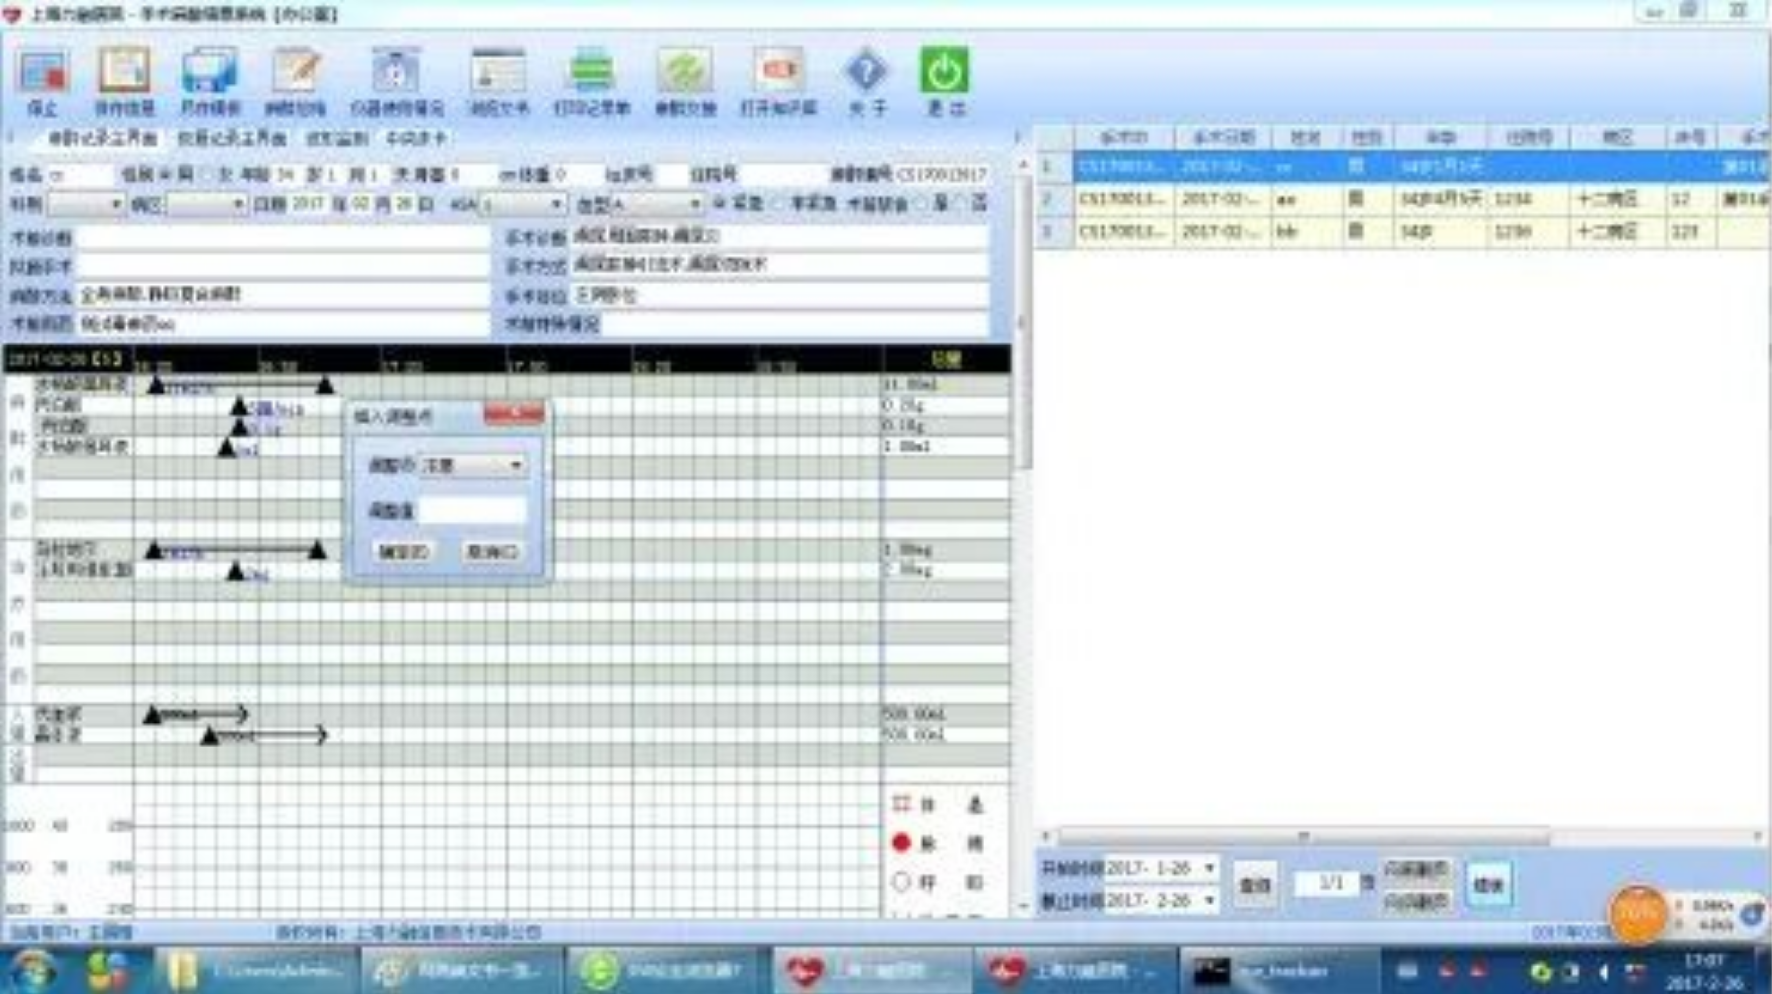Click the adjustment value input field in dialog
The width and height of the screenshot is (1772, 994).
click(472, 511)
